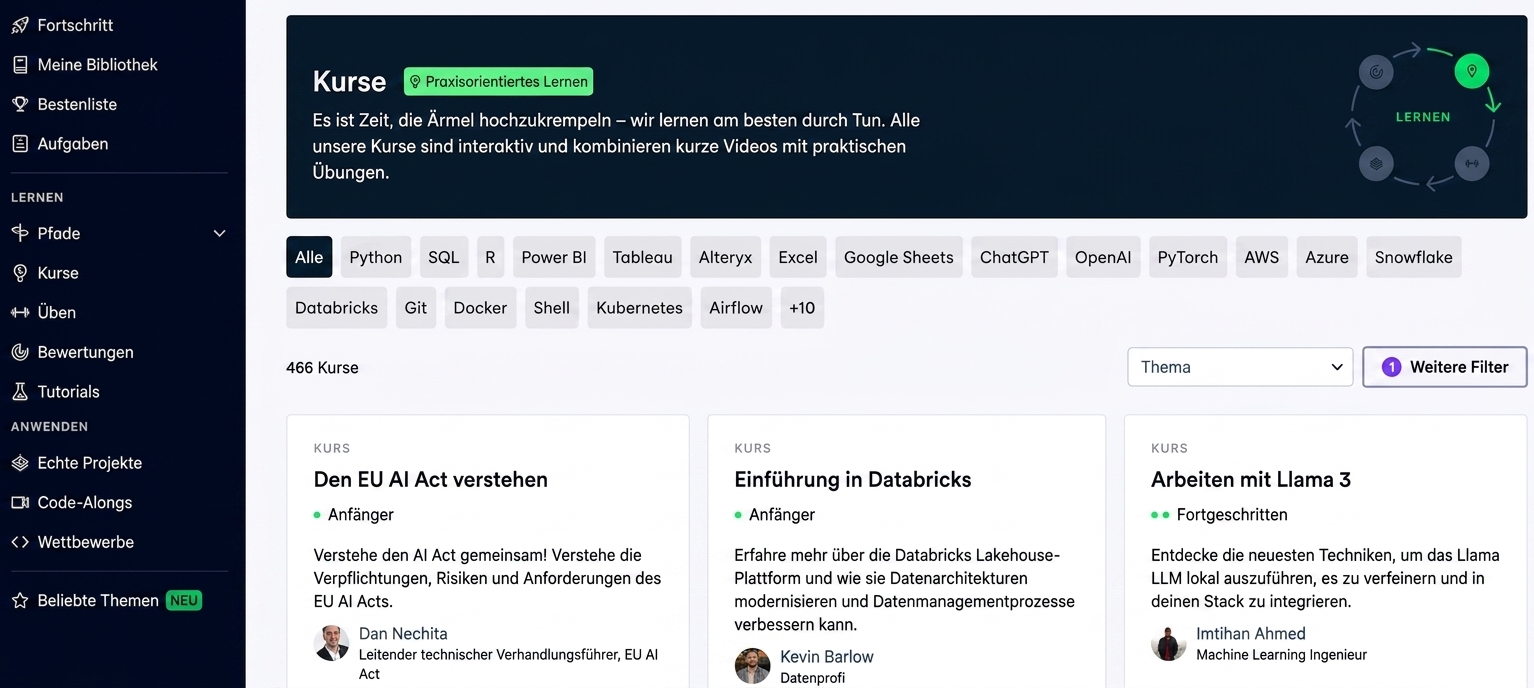Image resolution: width=1534 pixels, height=688 pixels.
Task: Open the course Arbeiten mit Llama 3
Action: pos(1251,479)
